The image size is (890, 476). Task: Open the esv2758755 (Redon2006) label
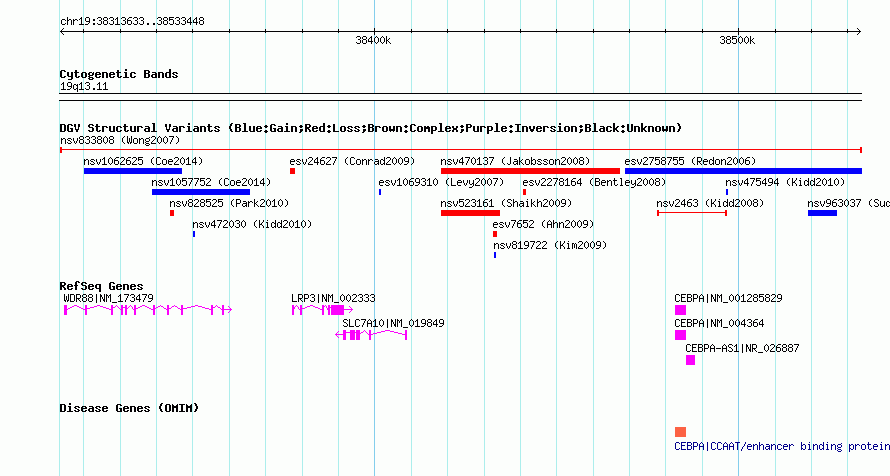pos(690,161)
